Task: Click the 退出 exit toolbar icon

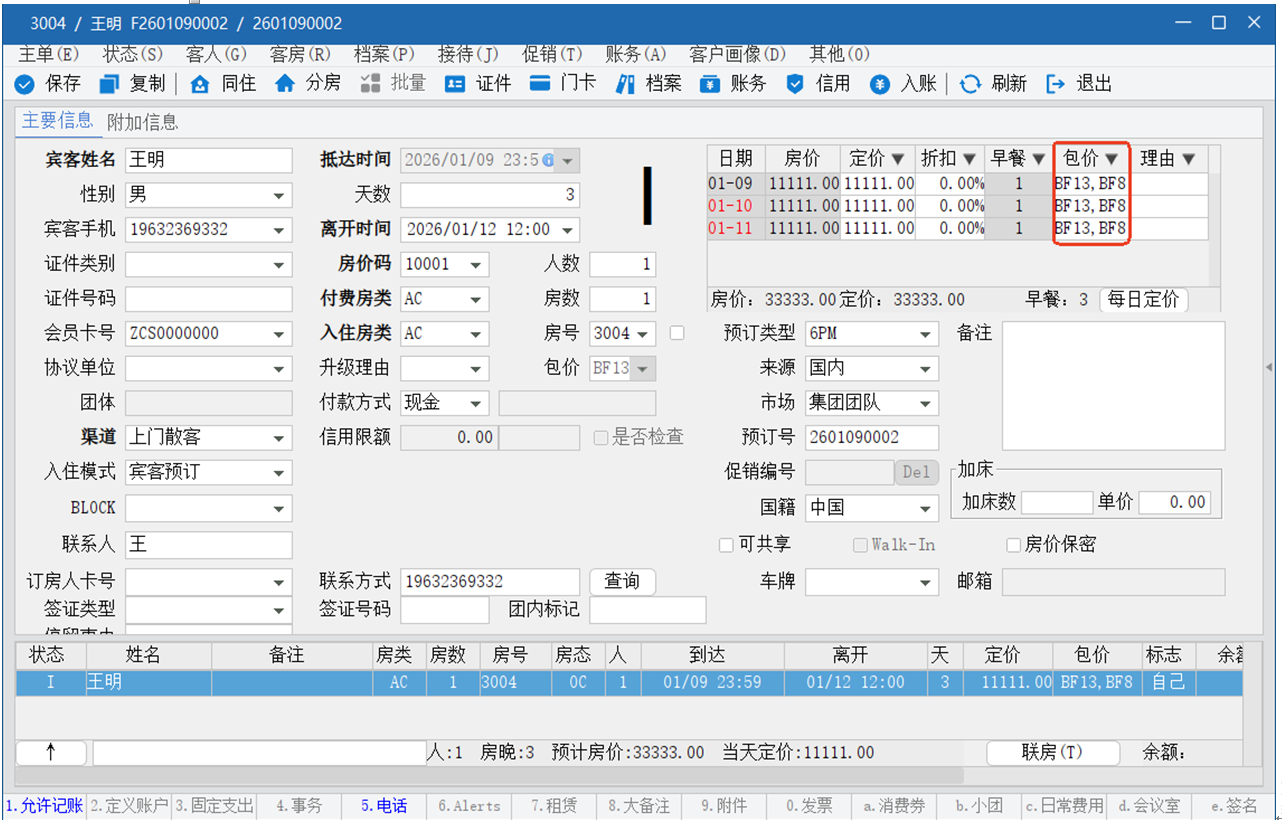Action: click(x=1055, y=84)
